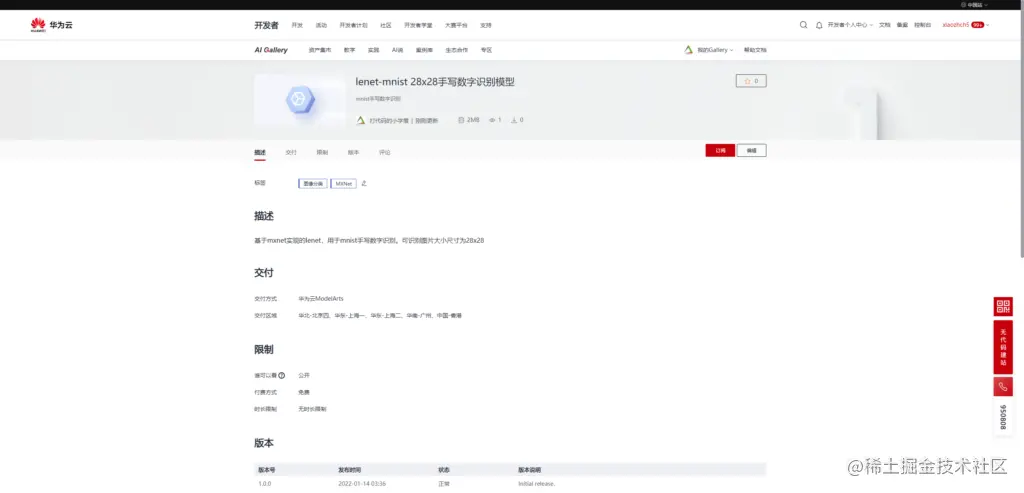This screenshot has width=1024, height=493.
Task: Click the Initial release. version note
Action: (x=537, y=484)
